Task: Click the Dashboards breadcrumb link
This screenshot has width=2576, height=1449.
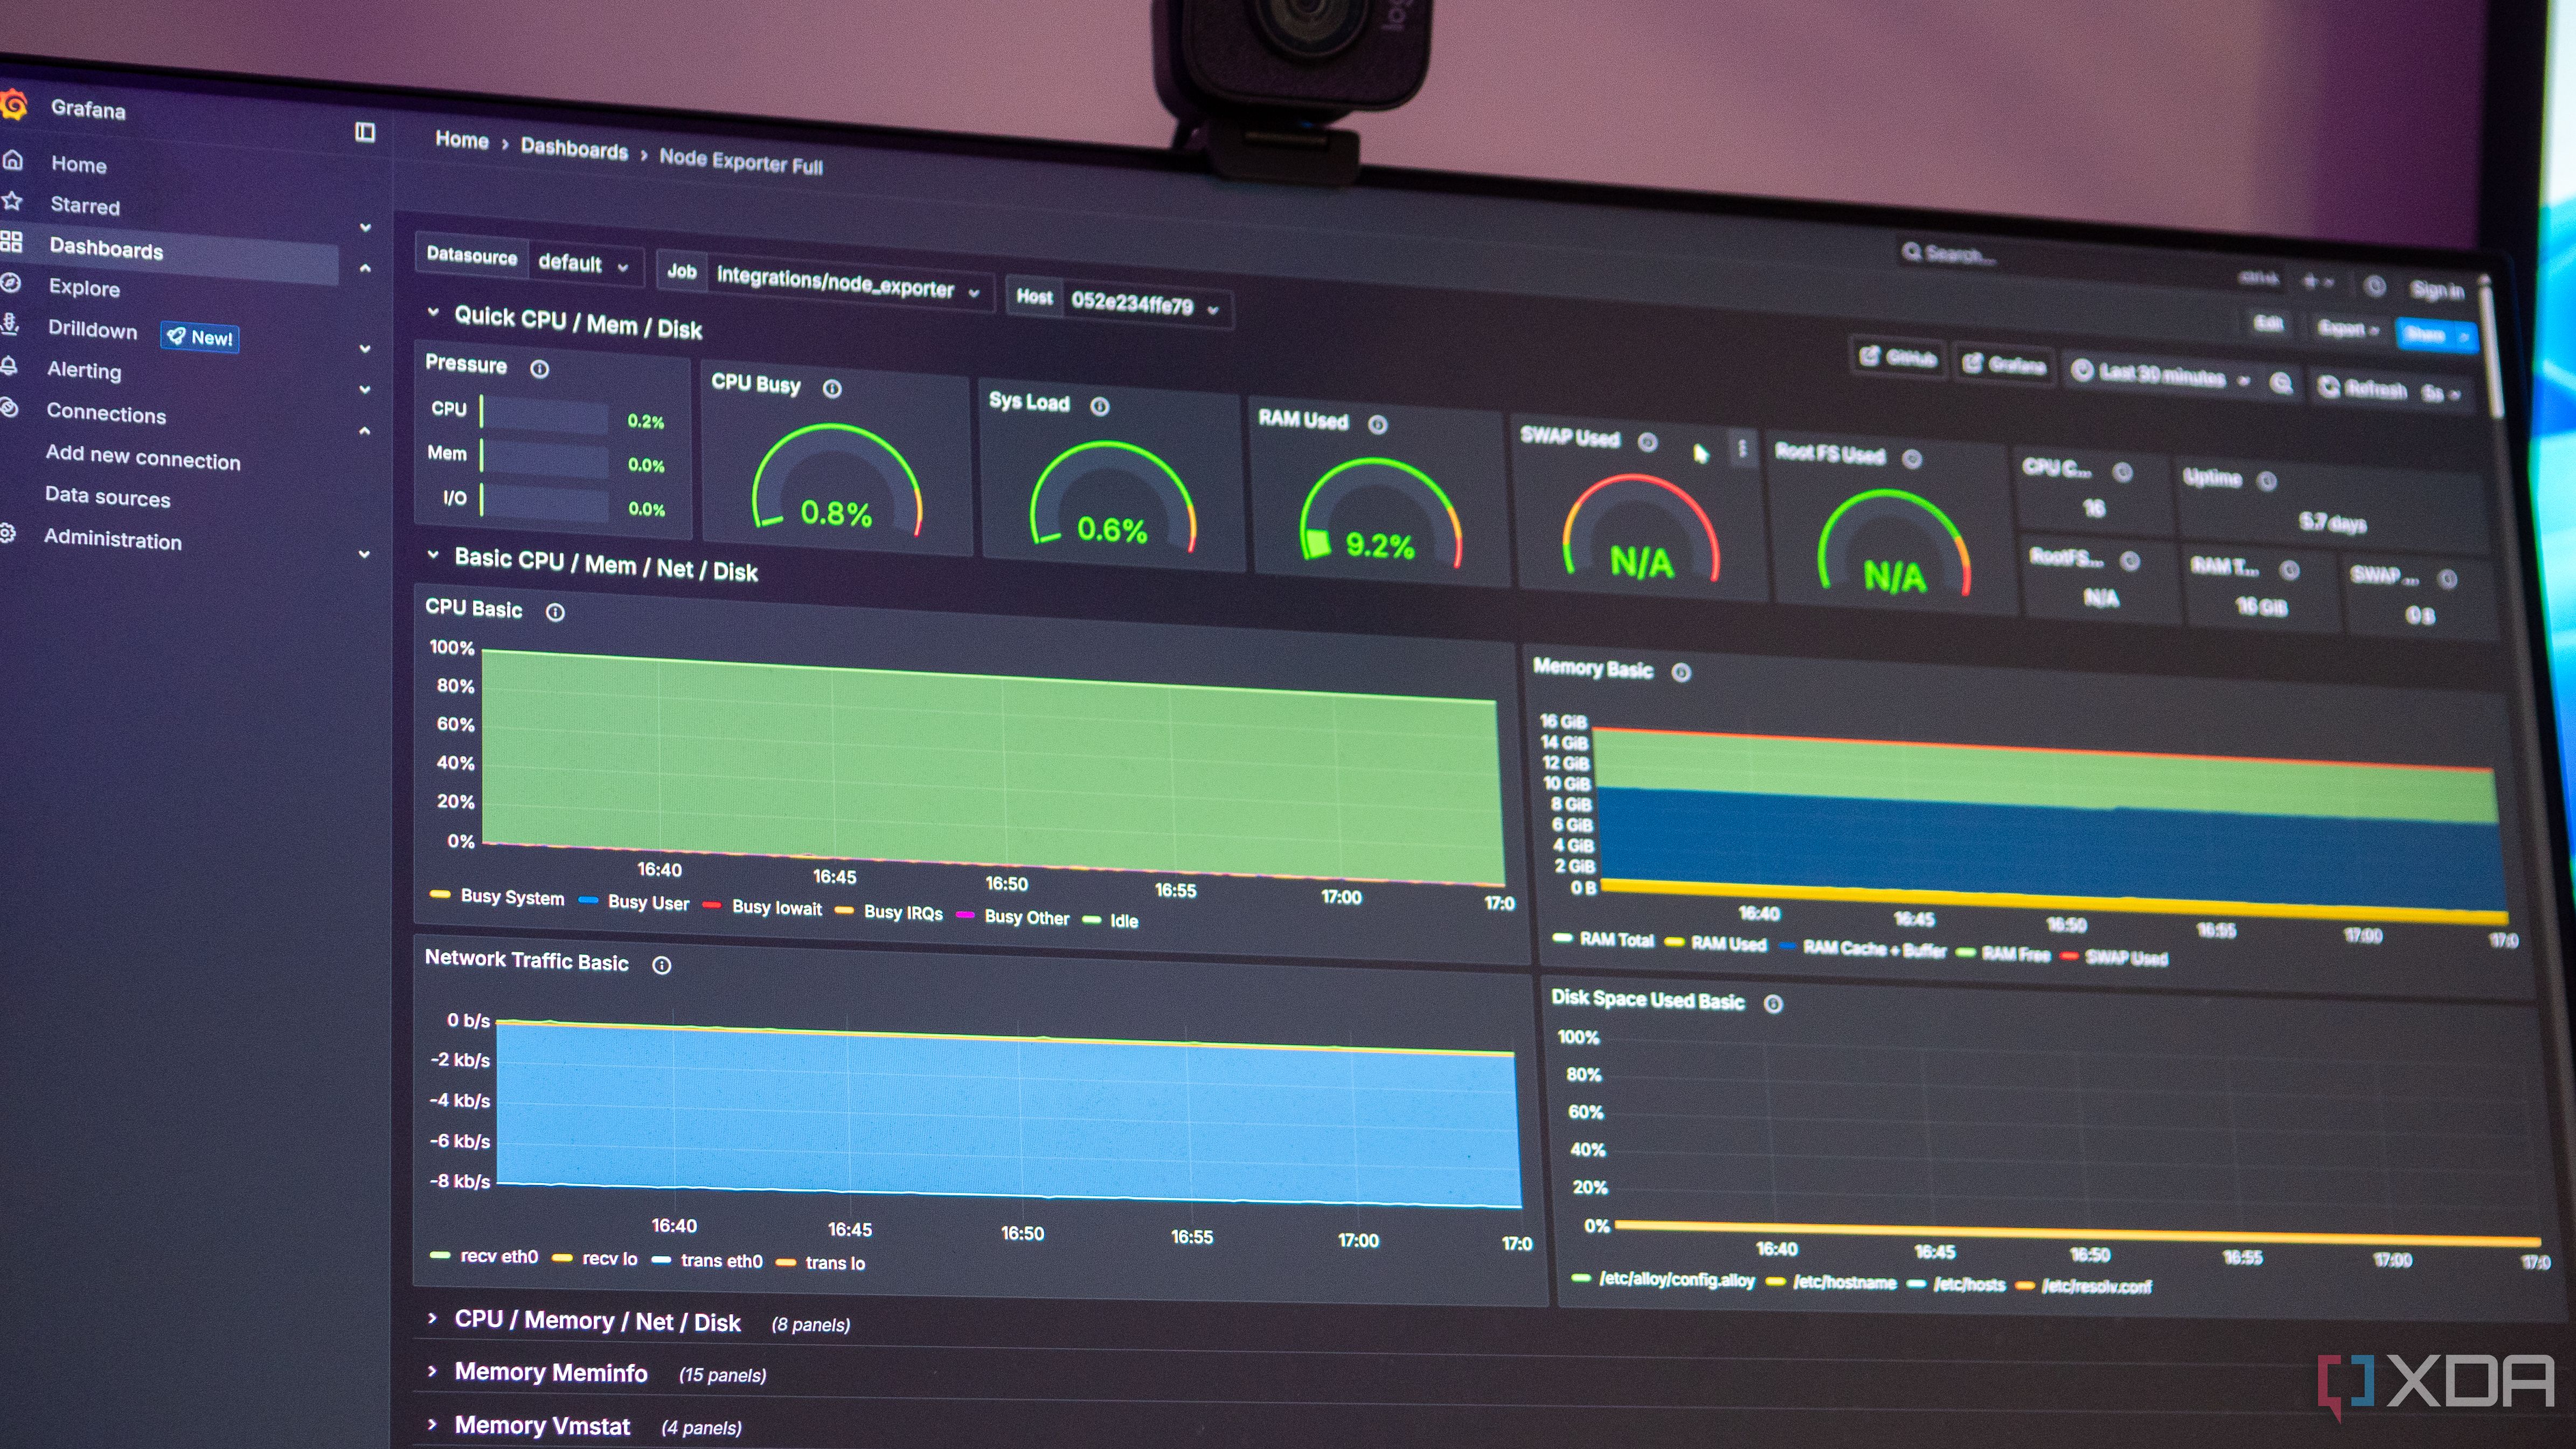Action: (574, 149)
